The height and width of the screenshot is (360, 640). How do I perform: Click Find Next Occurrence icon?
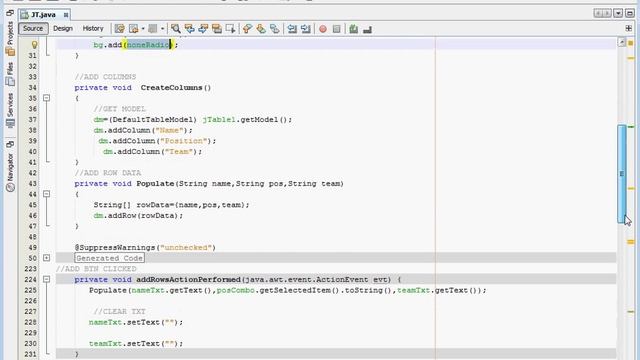[x=203, y=29]
